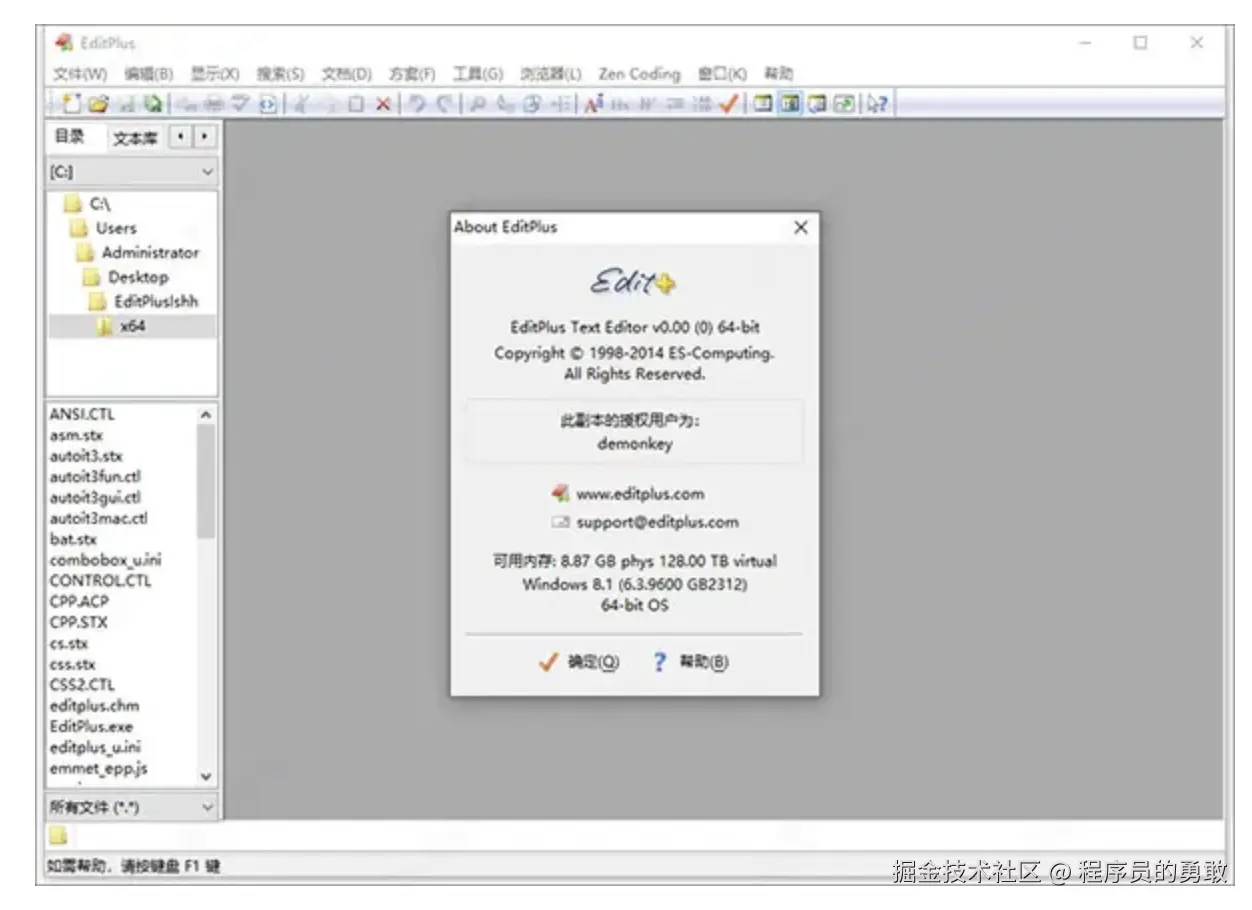Image resolution: width=1252 pixels, height=910 pixels.
Task: Click the file list scrollbar down arrow
Action: pos(206,776)
